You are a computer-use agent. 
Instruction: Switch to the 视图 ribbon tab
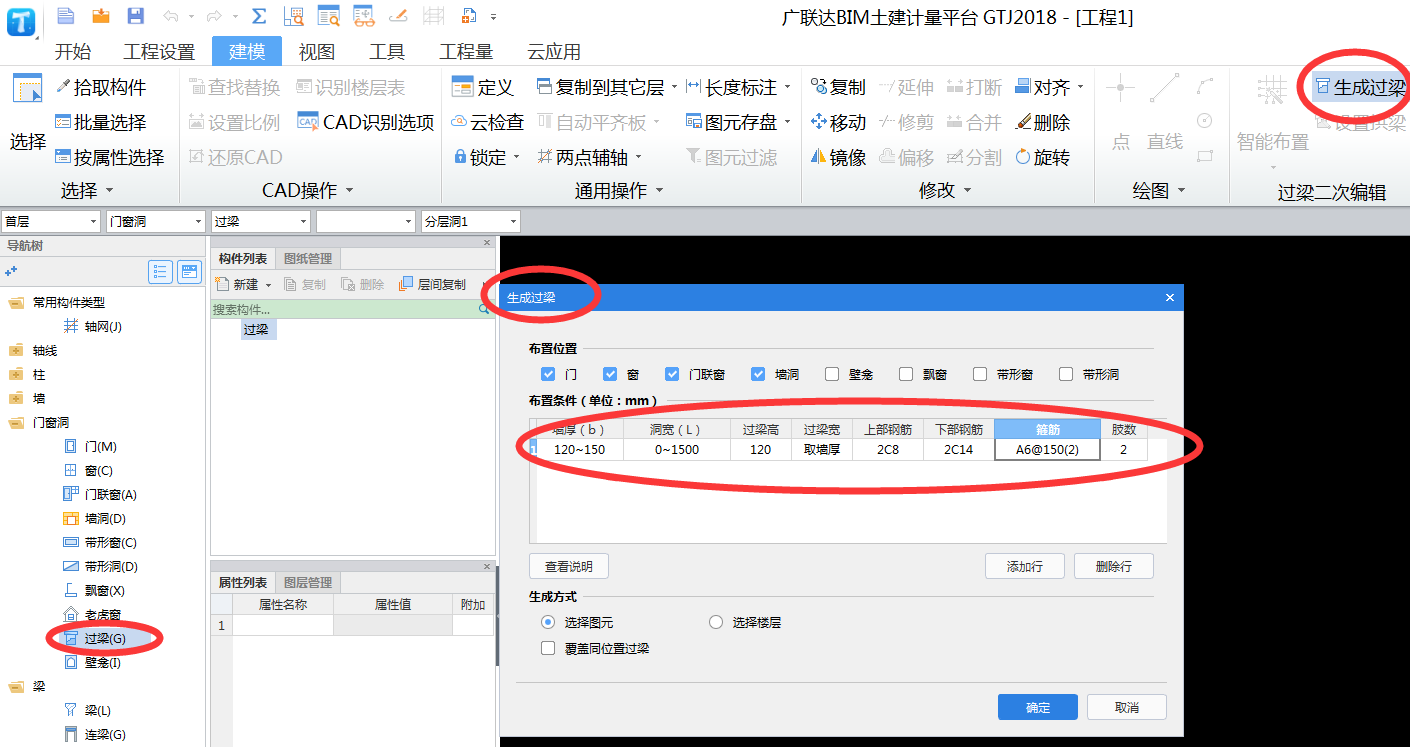317,52
